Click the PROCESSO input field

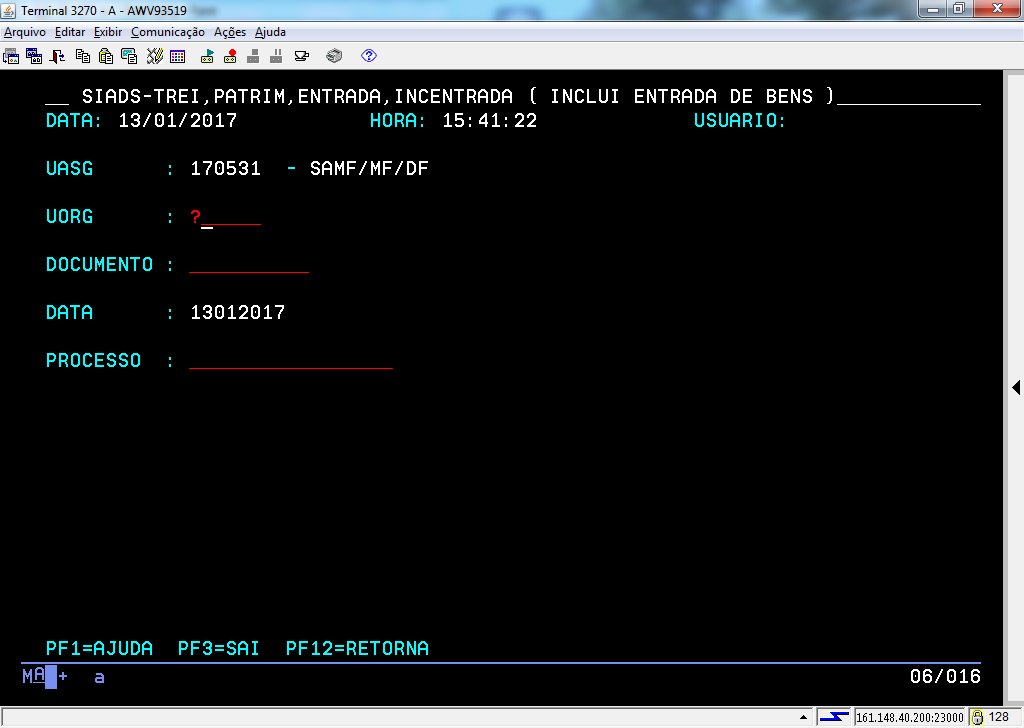pos(291,360)
